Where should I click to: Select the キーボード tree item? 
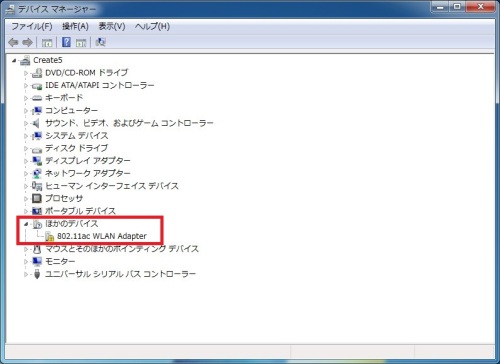coord(64,98)
